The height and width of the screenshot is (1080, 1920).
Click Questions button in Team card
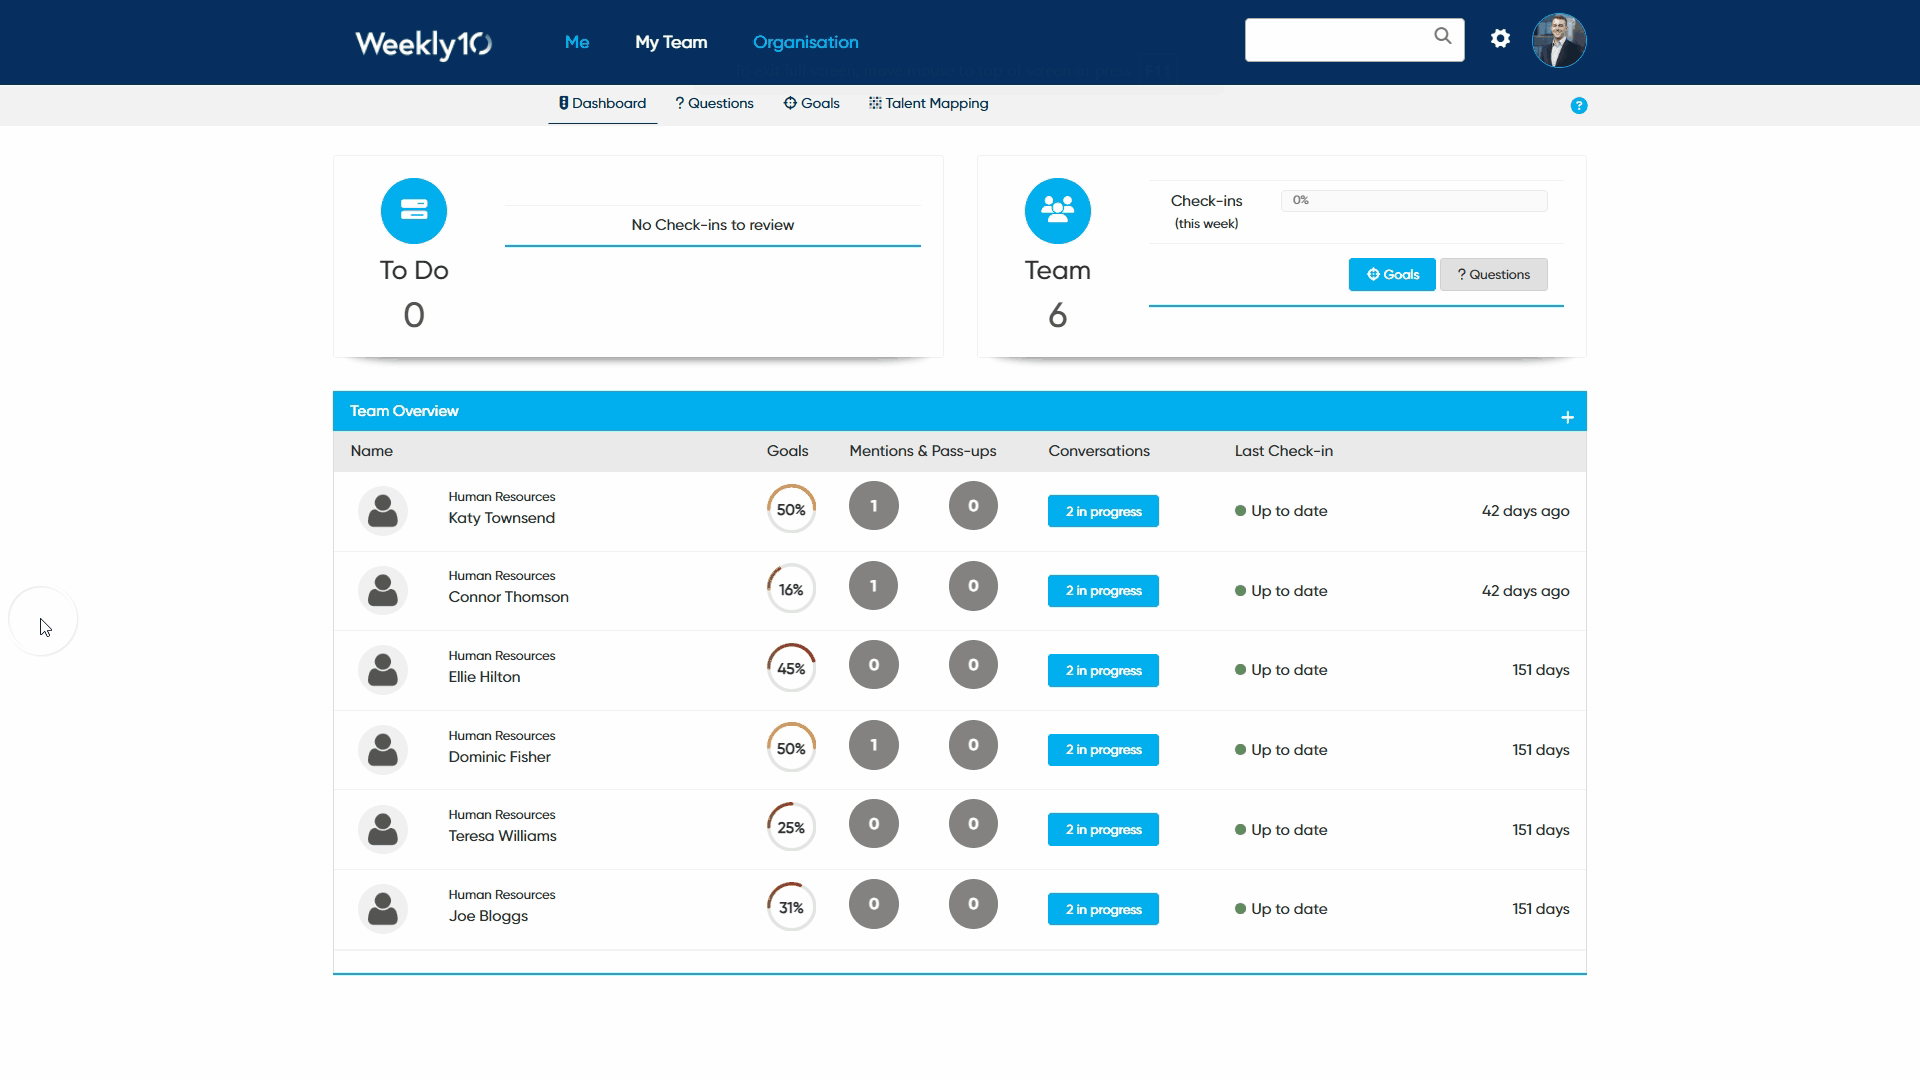click(x=1493, y=274)
